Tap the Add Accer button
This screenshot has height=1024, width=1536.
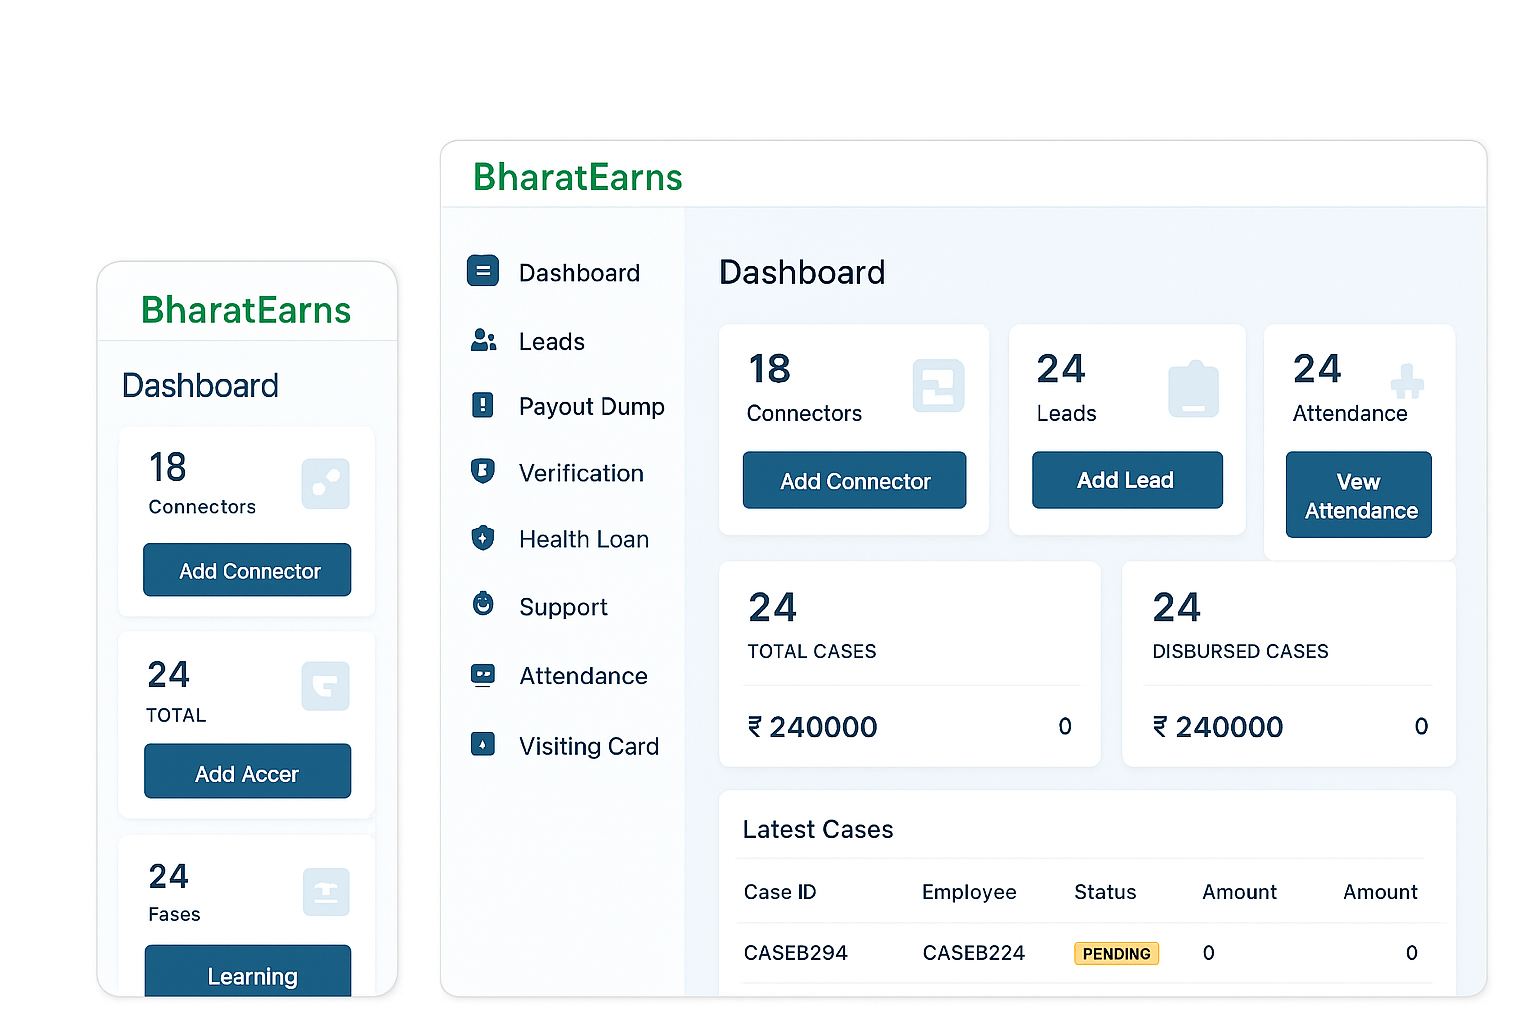pyautogui.click(x=248, y=772)
